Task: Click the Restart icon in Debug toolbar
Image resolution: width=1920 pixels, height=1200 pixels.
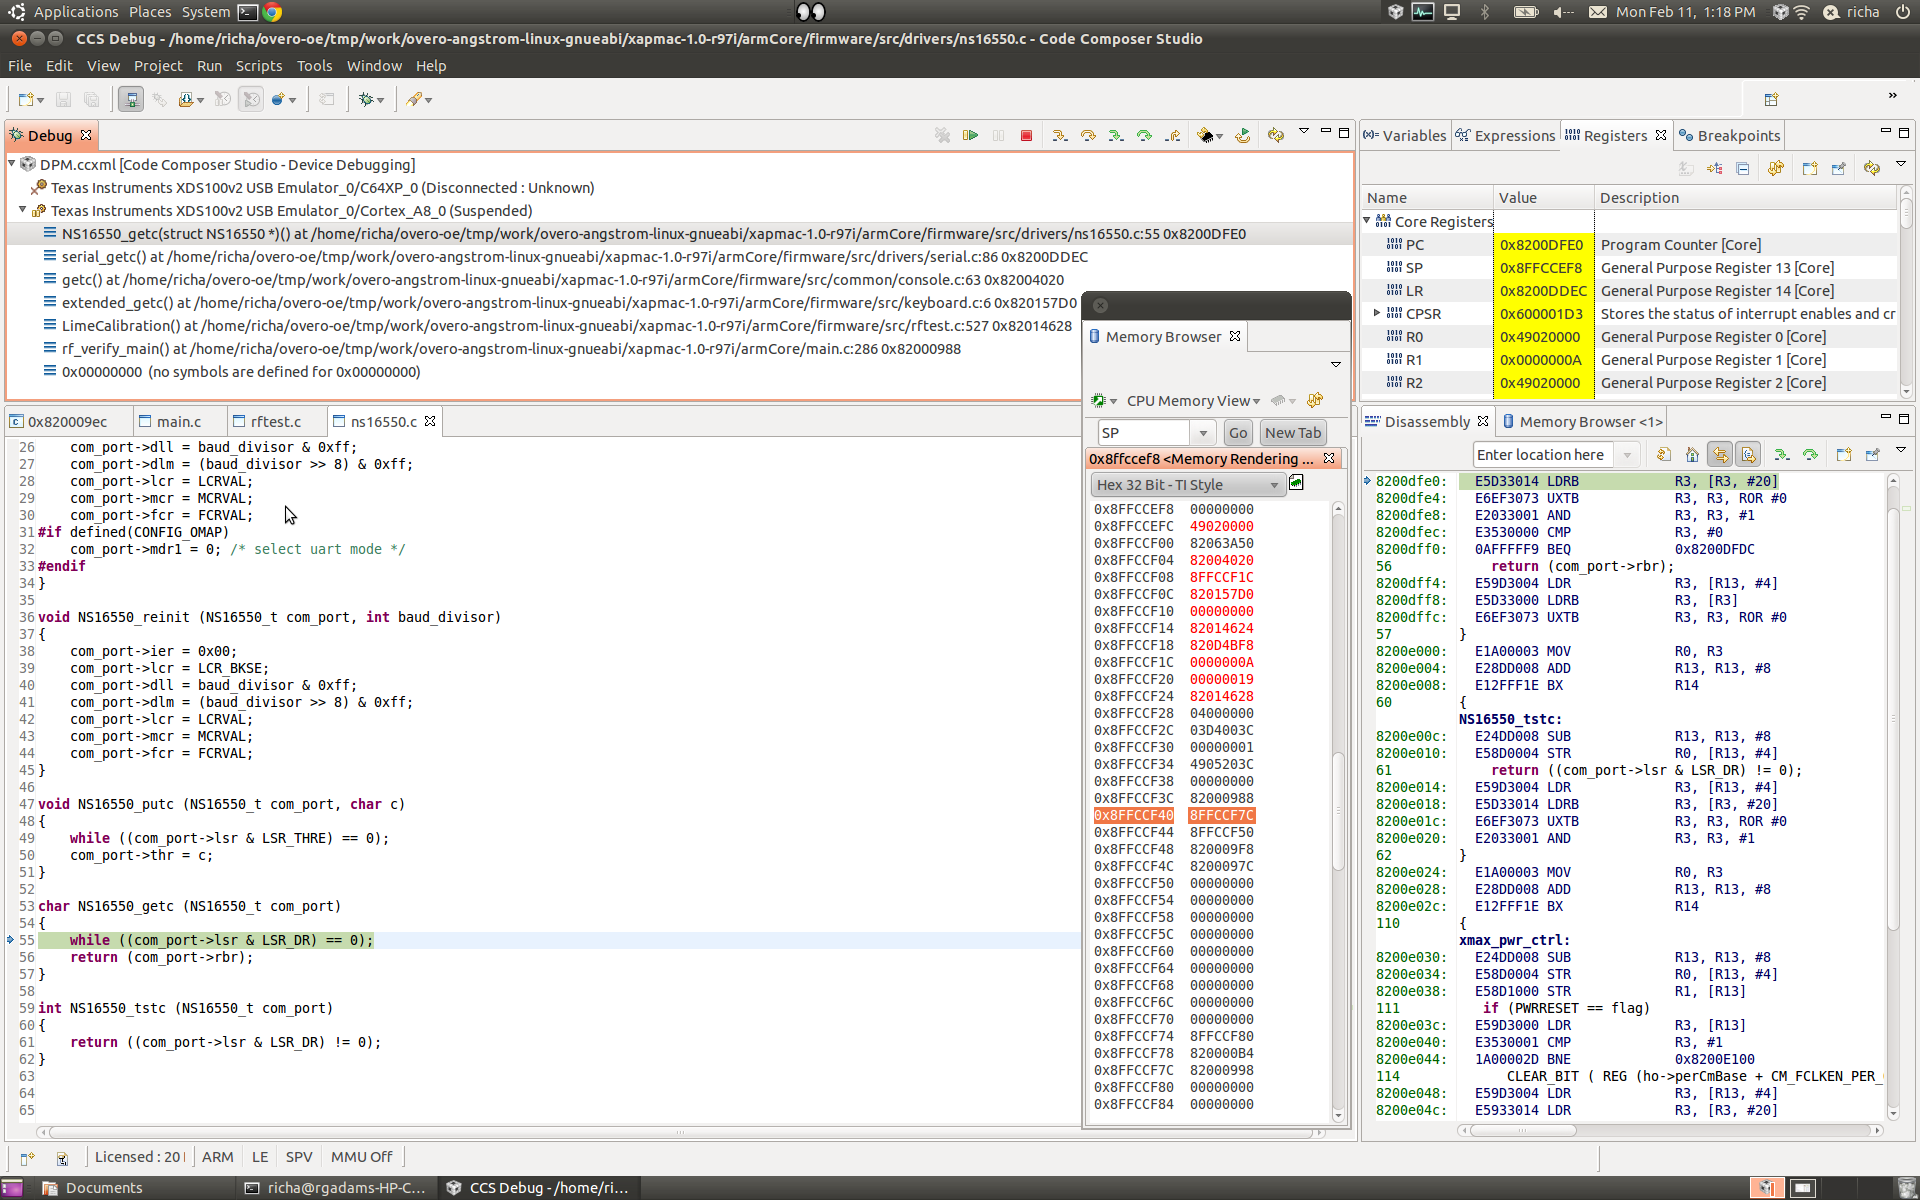Action: 1242,135
